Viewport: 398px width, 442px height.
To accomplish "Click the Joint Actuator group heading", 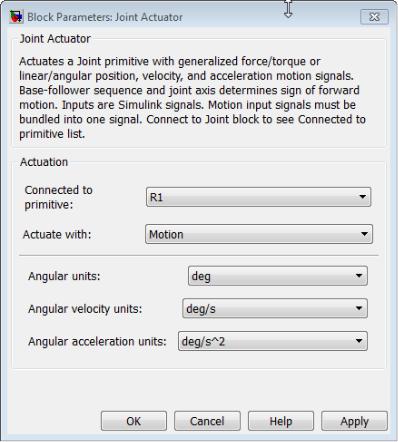I will click(55, 39).
